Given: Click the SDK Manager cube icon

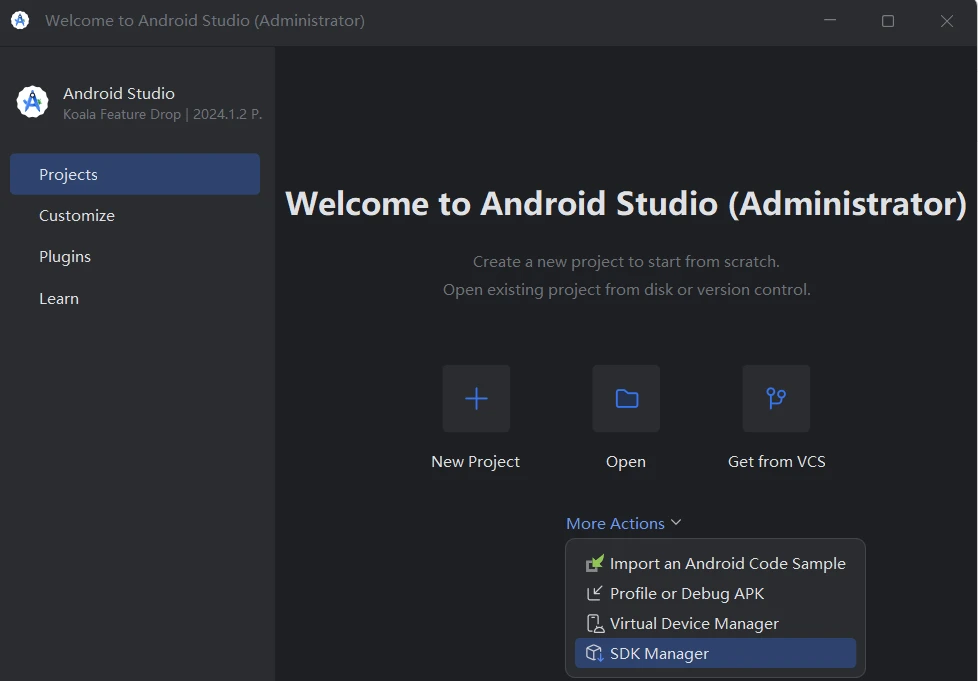Looking at the screenshot, I should coord(594,653).
